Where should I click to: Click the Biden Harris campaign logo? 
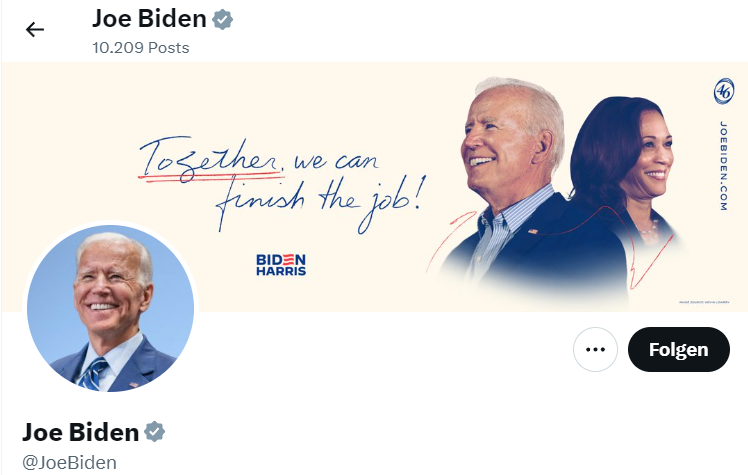[281, 265]
